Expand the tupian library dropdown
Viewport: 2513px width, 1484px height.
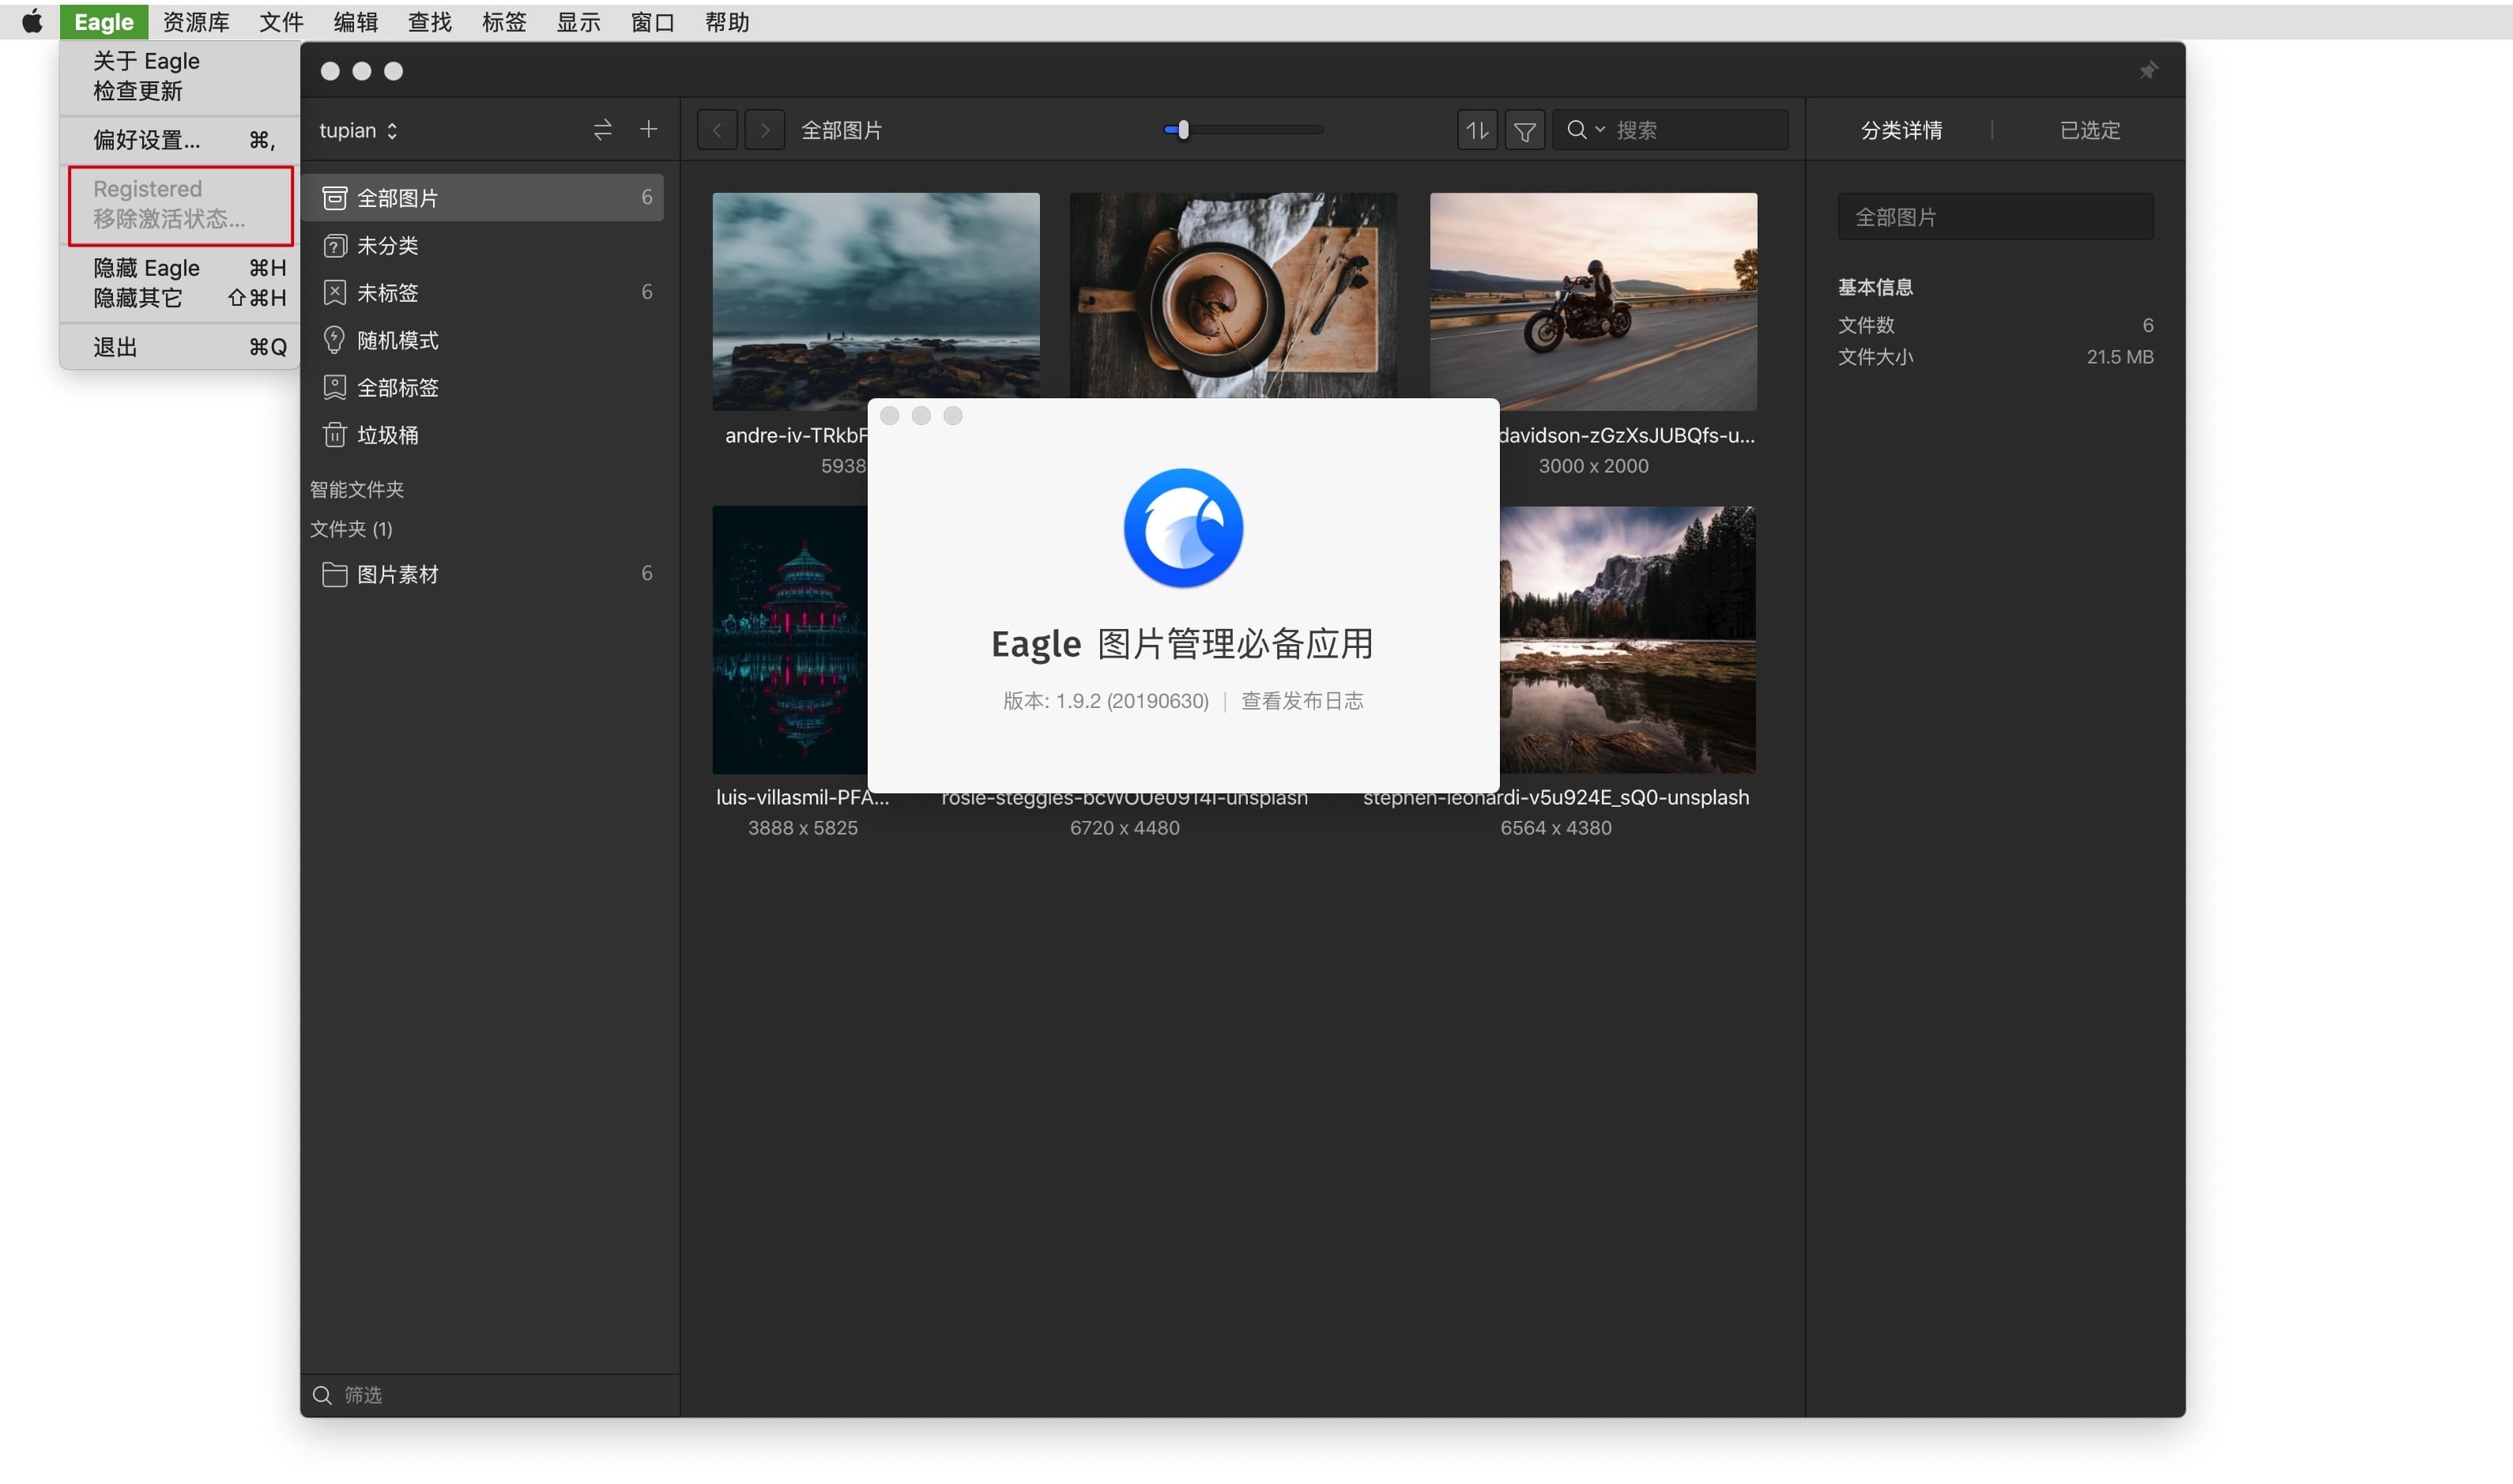pos(358,130)
